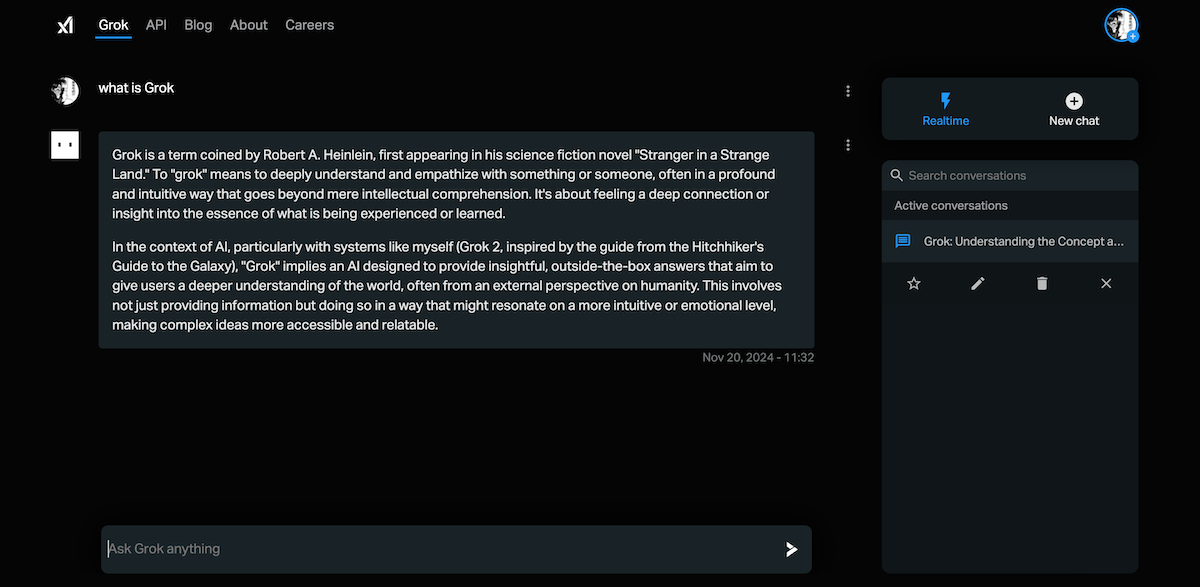Click the xAI logo

[x=64, y=24]
